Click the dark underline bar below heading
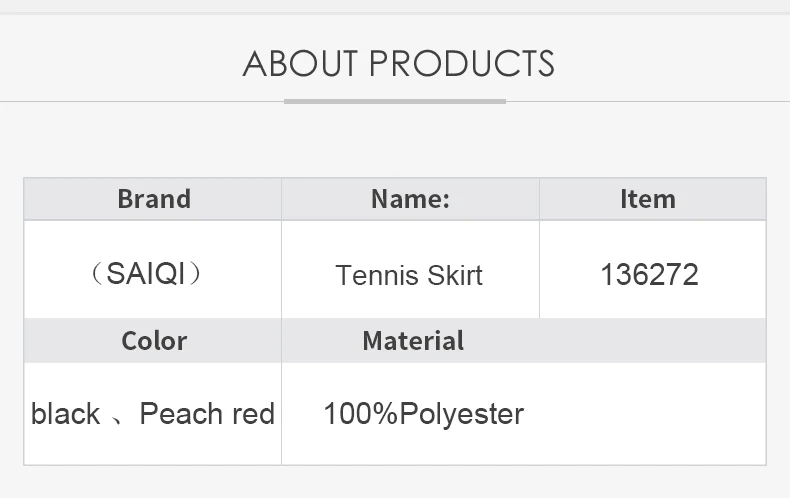 click(x=395, y=101)
